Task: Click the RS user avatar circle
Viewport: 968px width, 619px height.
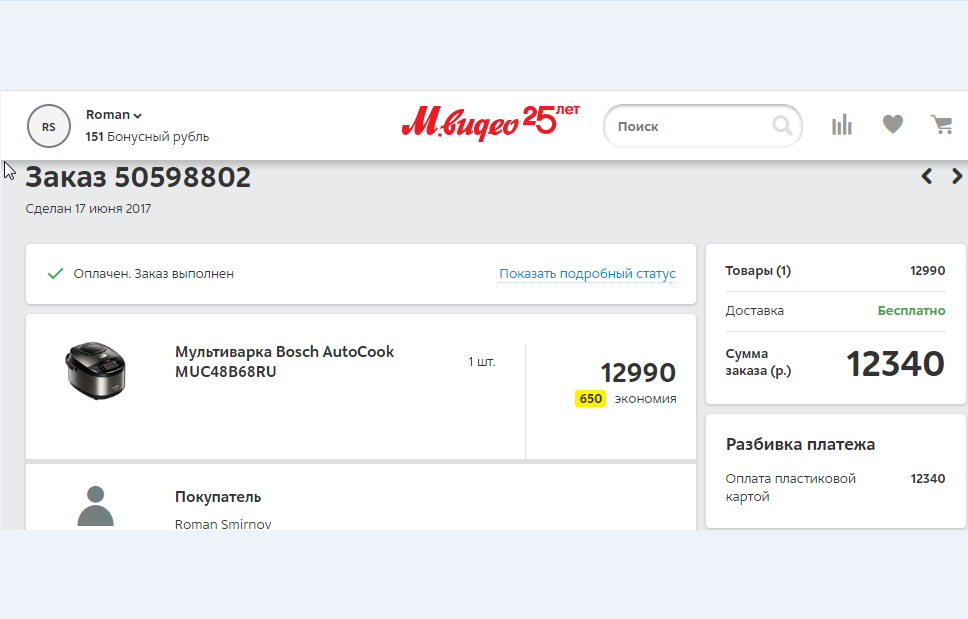Action: [49, 126]
